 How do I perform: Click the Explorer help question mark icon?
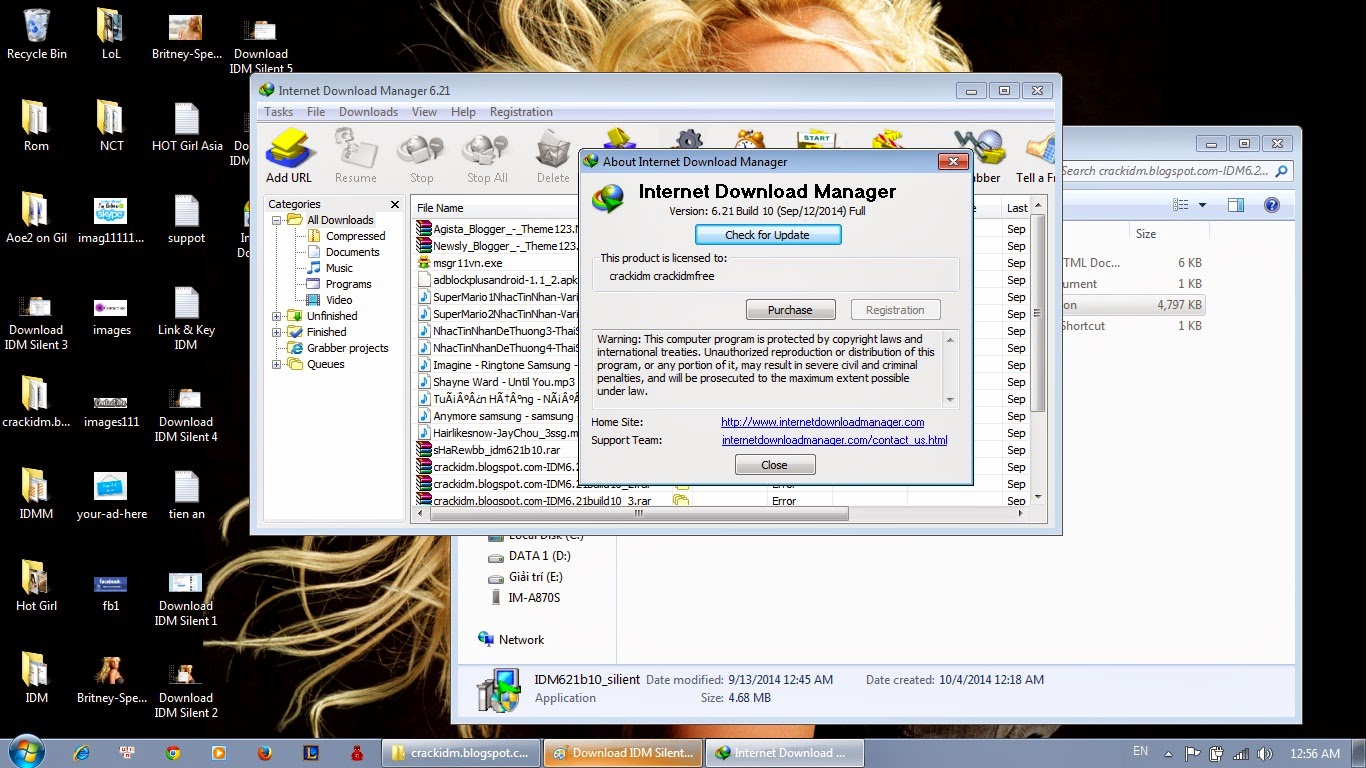1271,205
